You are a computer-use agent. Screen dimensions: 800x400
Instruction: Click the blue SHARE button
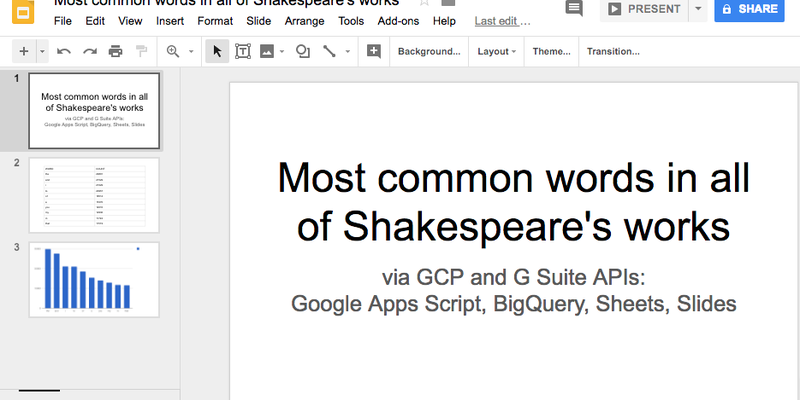click(x=749, y=10)
